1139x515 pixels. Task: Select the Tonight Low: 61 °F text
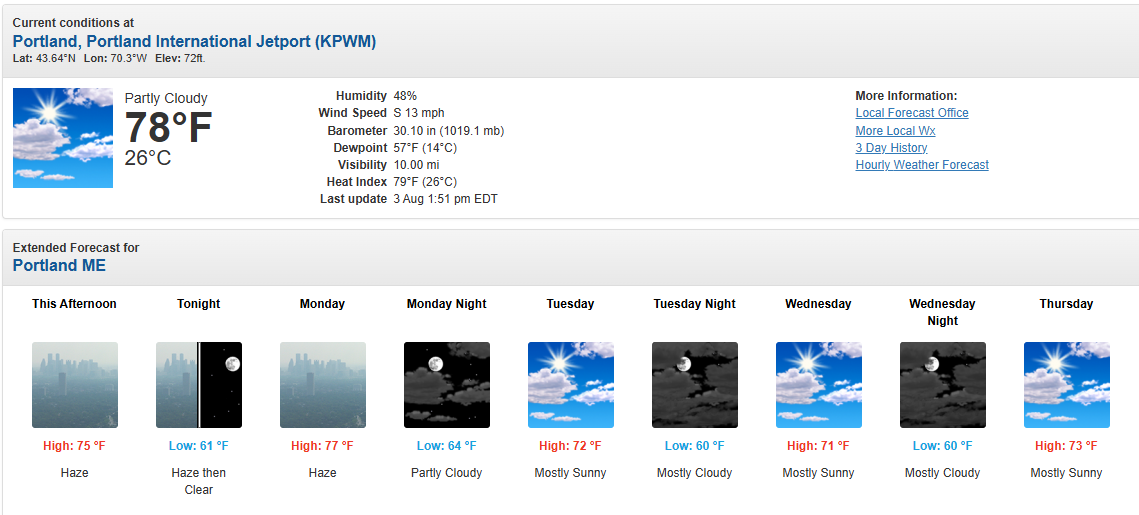(199, 445)
